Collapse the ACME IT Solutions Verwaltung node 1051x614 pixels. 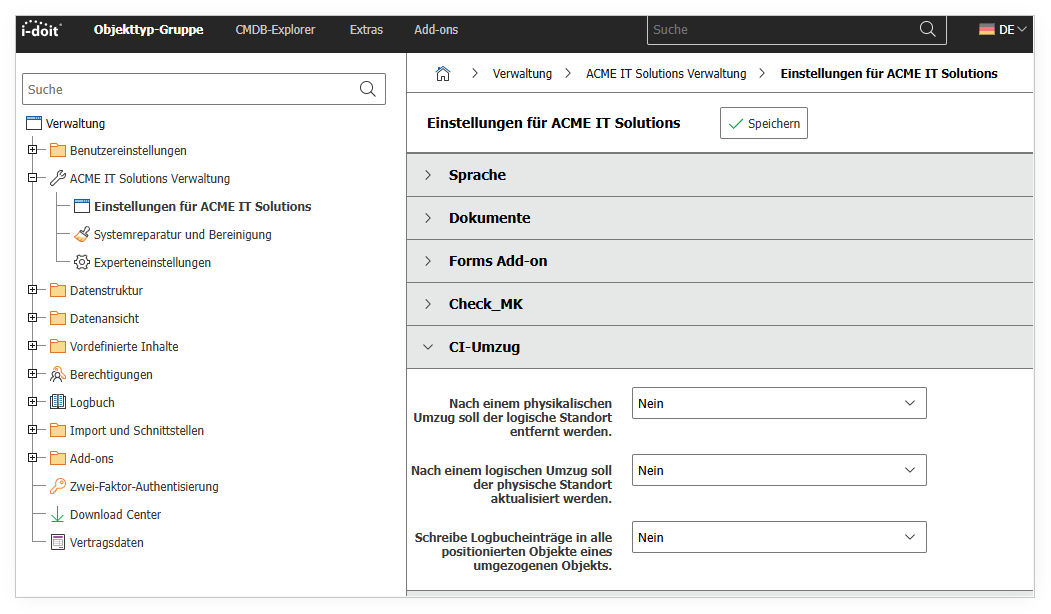pos(32,178)
